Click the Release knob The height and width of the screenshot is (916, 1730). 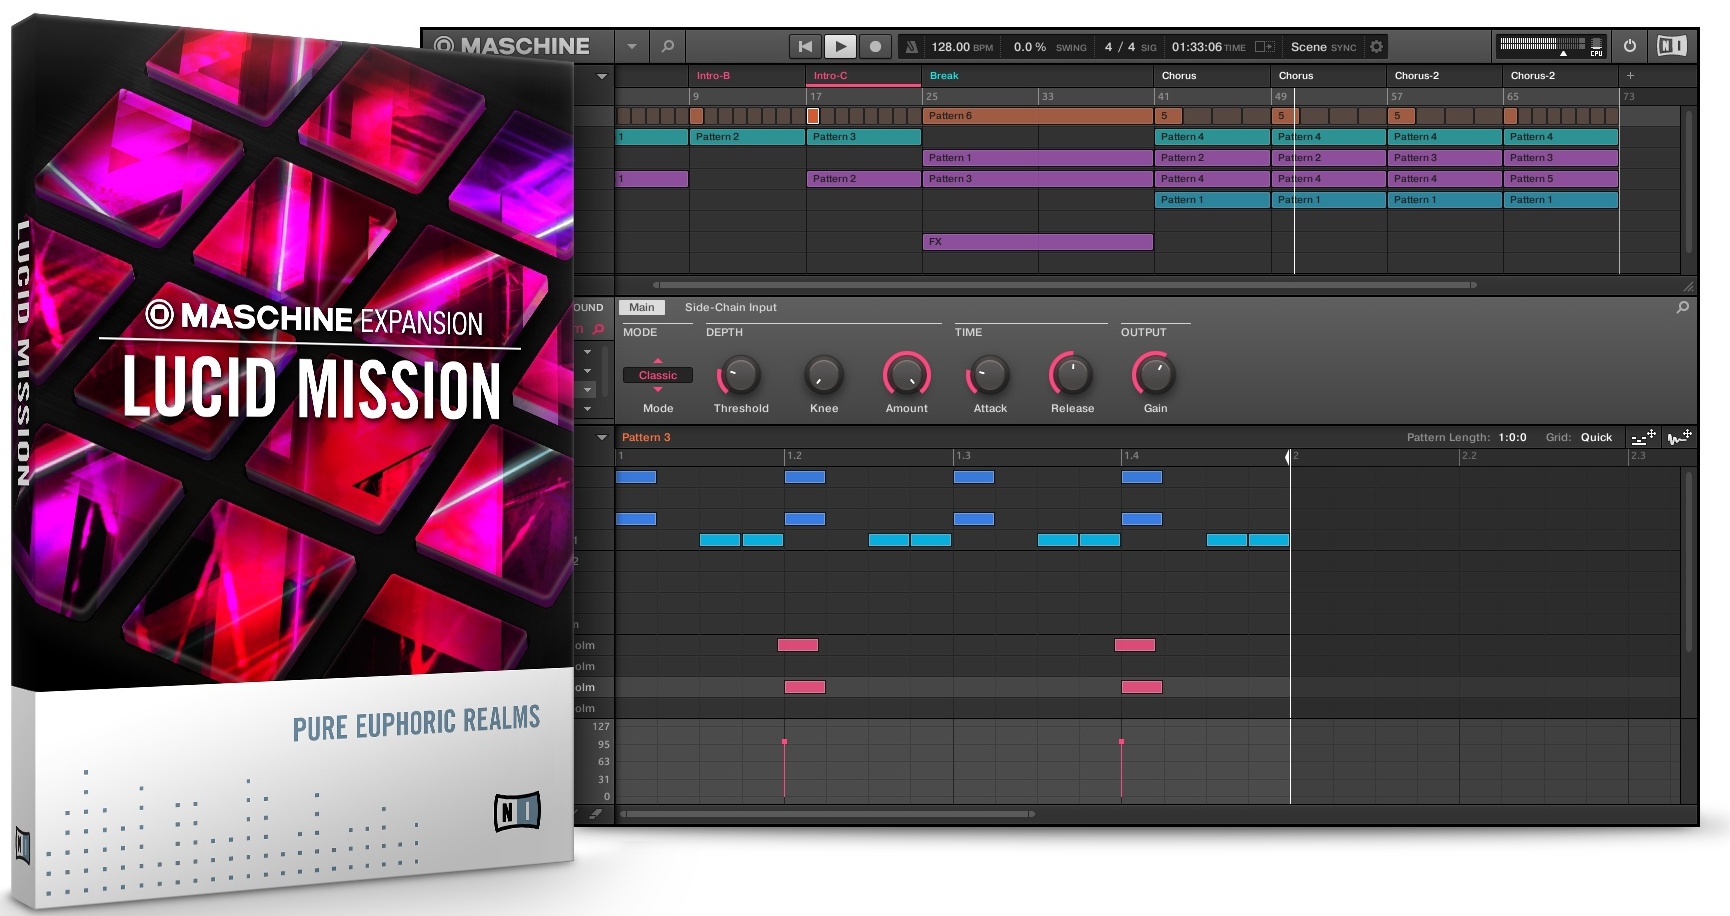coord(1072,376)
